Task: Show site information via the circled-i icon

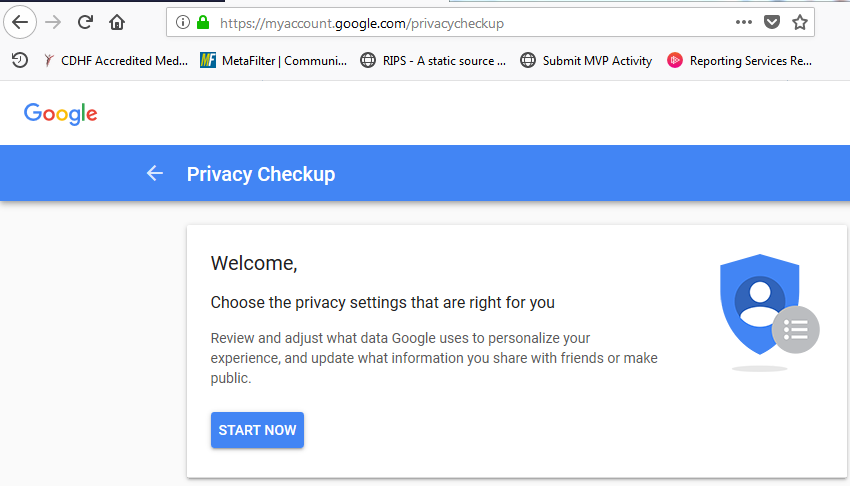Action: point(182,22)
